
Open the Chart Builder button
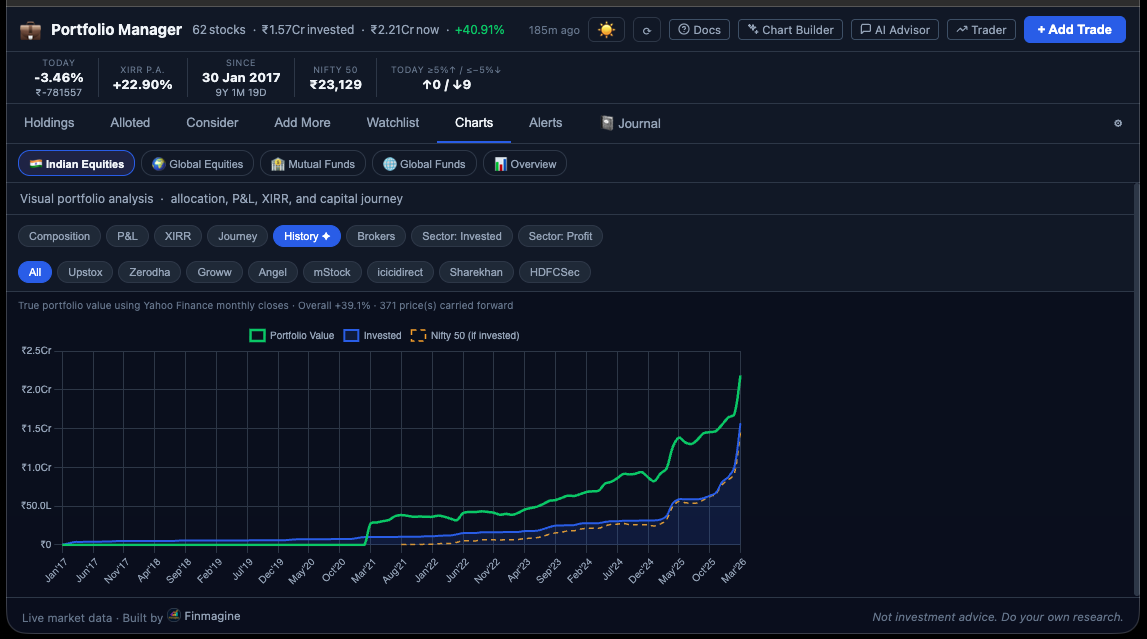coord(790,30)
